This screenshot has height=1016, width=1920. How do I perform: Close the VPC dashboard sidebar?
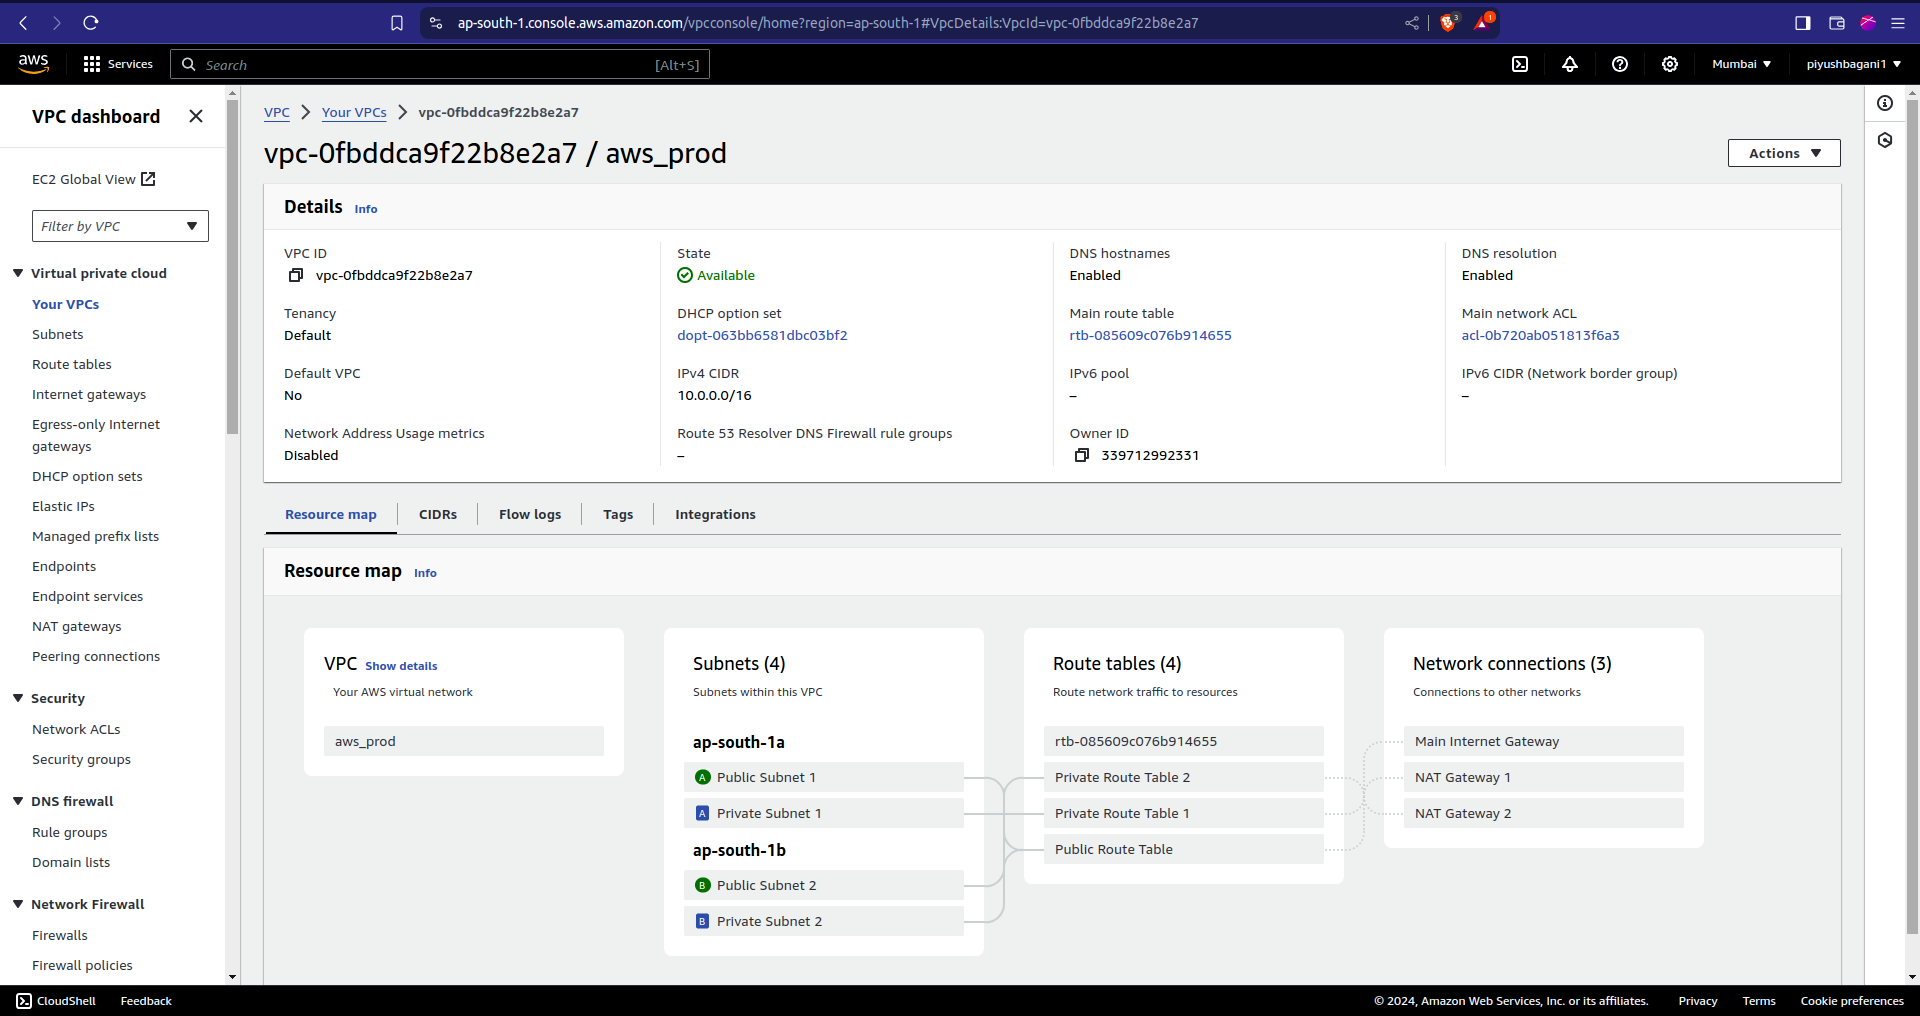pos(196,116)
